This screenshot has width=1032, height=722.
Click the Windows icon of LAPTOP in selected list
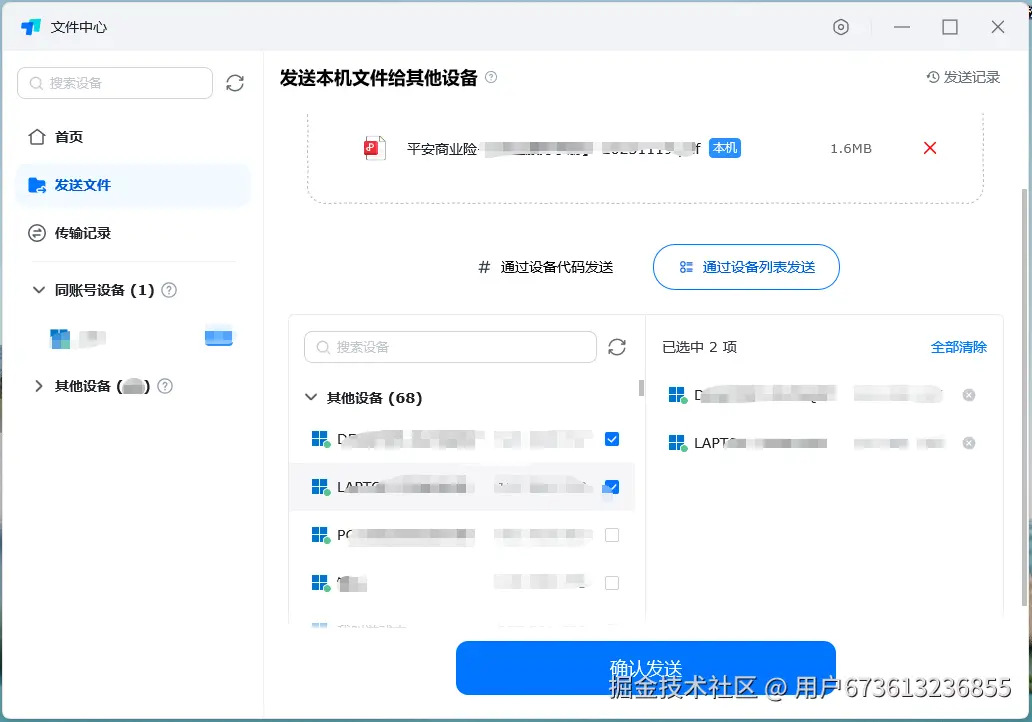677,443
